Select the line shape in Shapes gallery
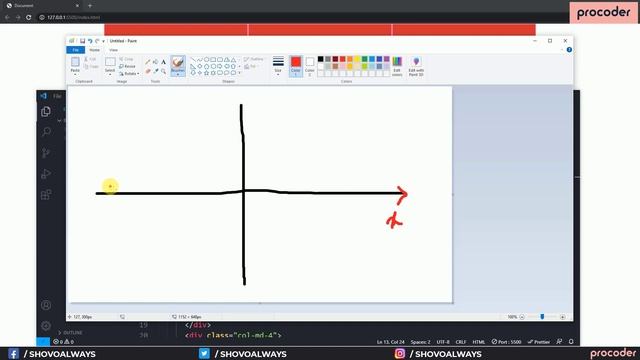Viewport: 640px width, 360px height. pos(193,60)
